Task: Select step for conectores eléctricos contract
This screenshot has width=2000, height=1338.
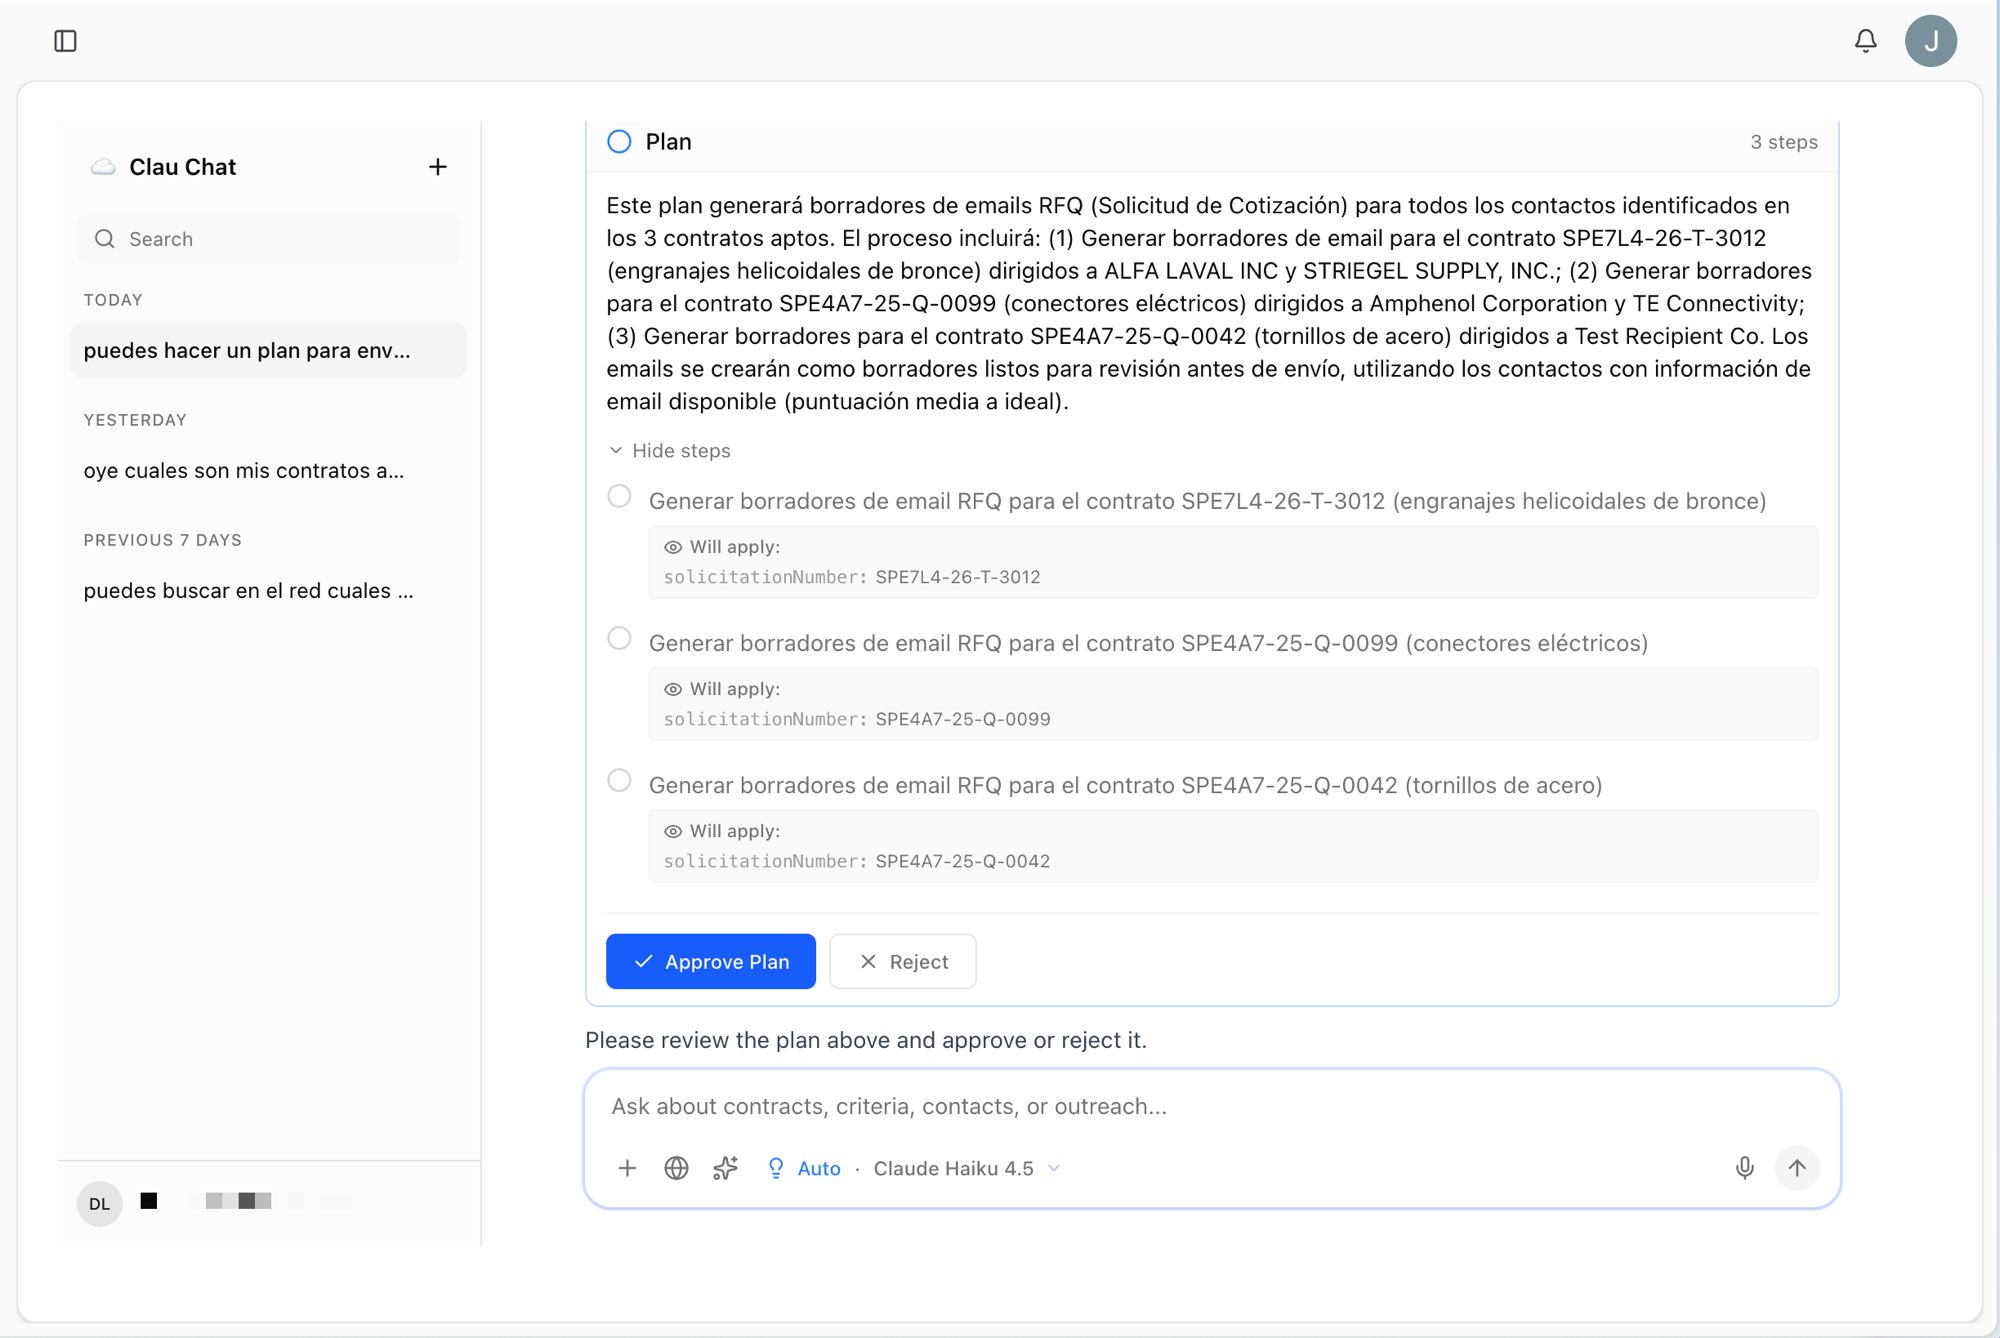Action: point(619,639)
